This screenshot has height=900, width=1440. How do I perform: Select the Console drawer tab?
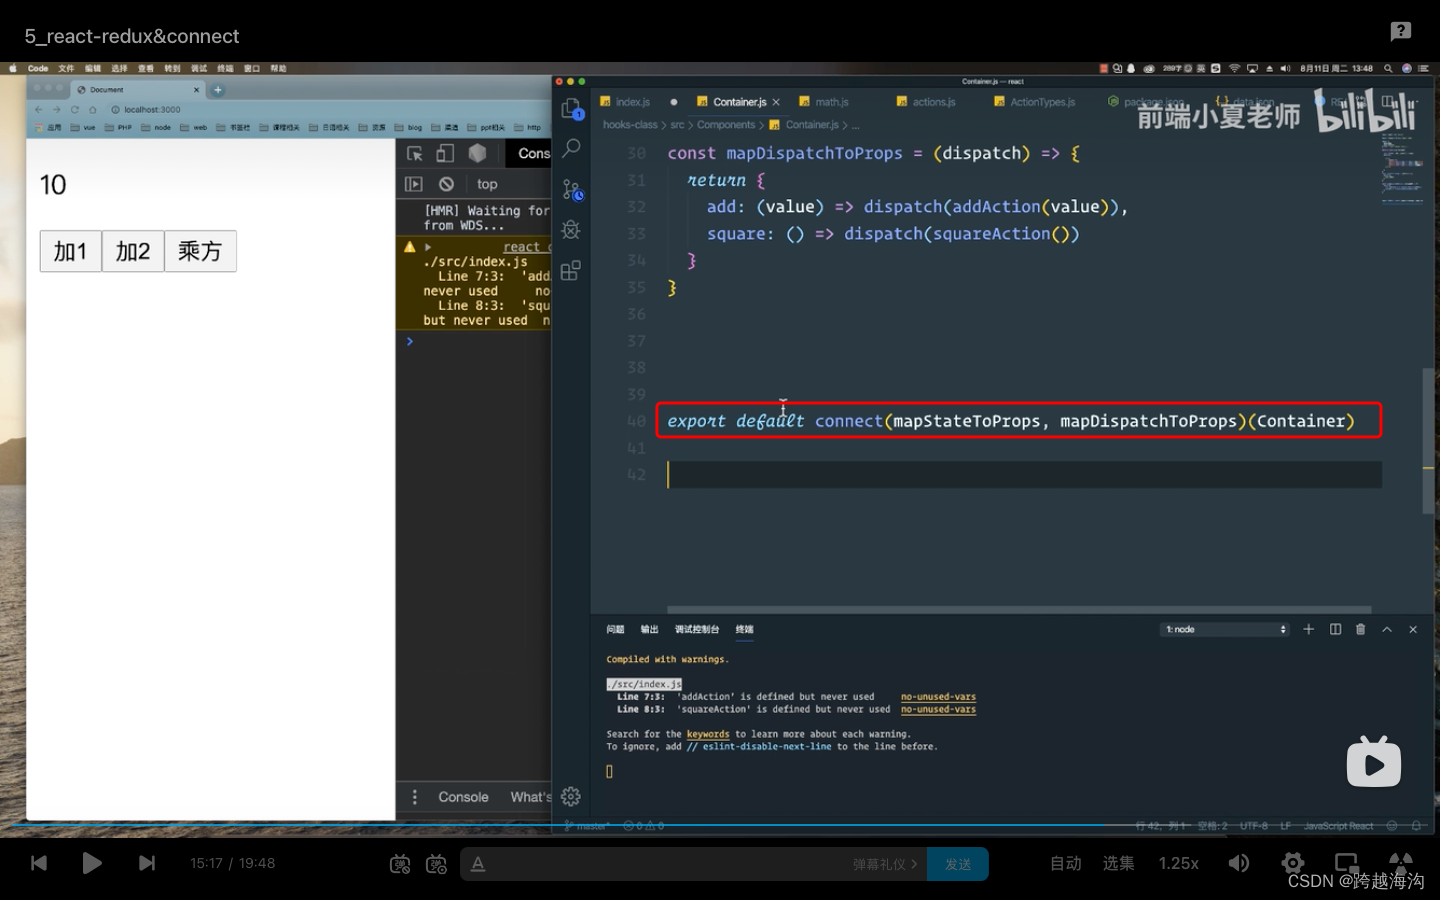(463, 797)
